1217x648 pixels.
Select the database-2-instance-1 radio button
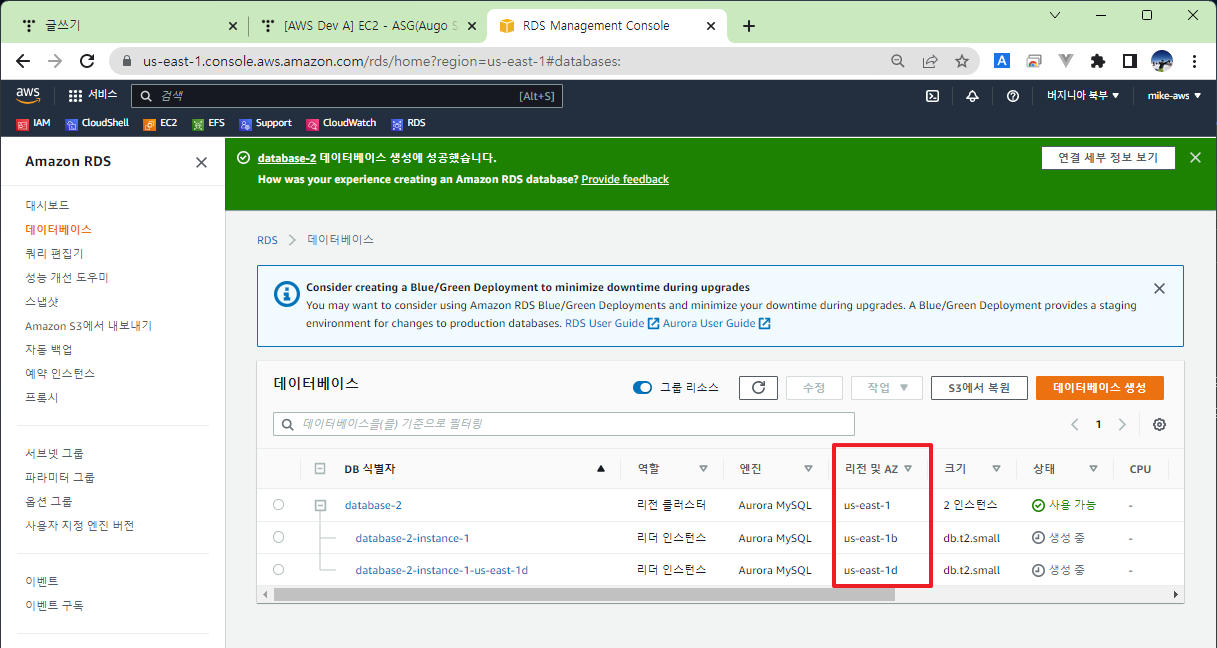click(278, 538)
